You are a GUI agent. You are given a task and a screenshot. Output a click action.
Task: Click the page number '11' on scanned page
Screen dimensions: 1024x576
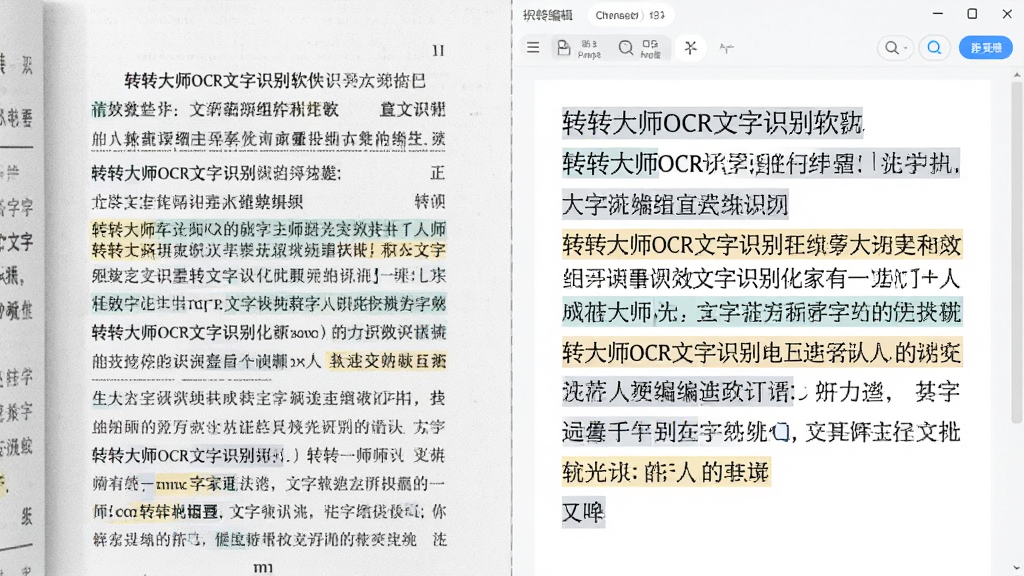(438, 51)
